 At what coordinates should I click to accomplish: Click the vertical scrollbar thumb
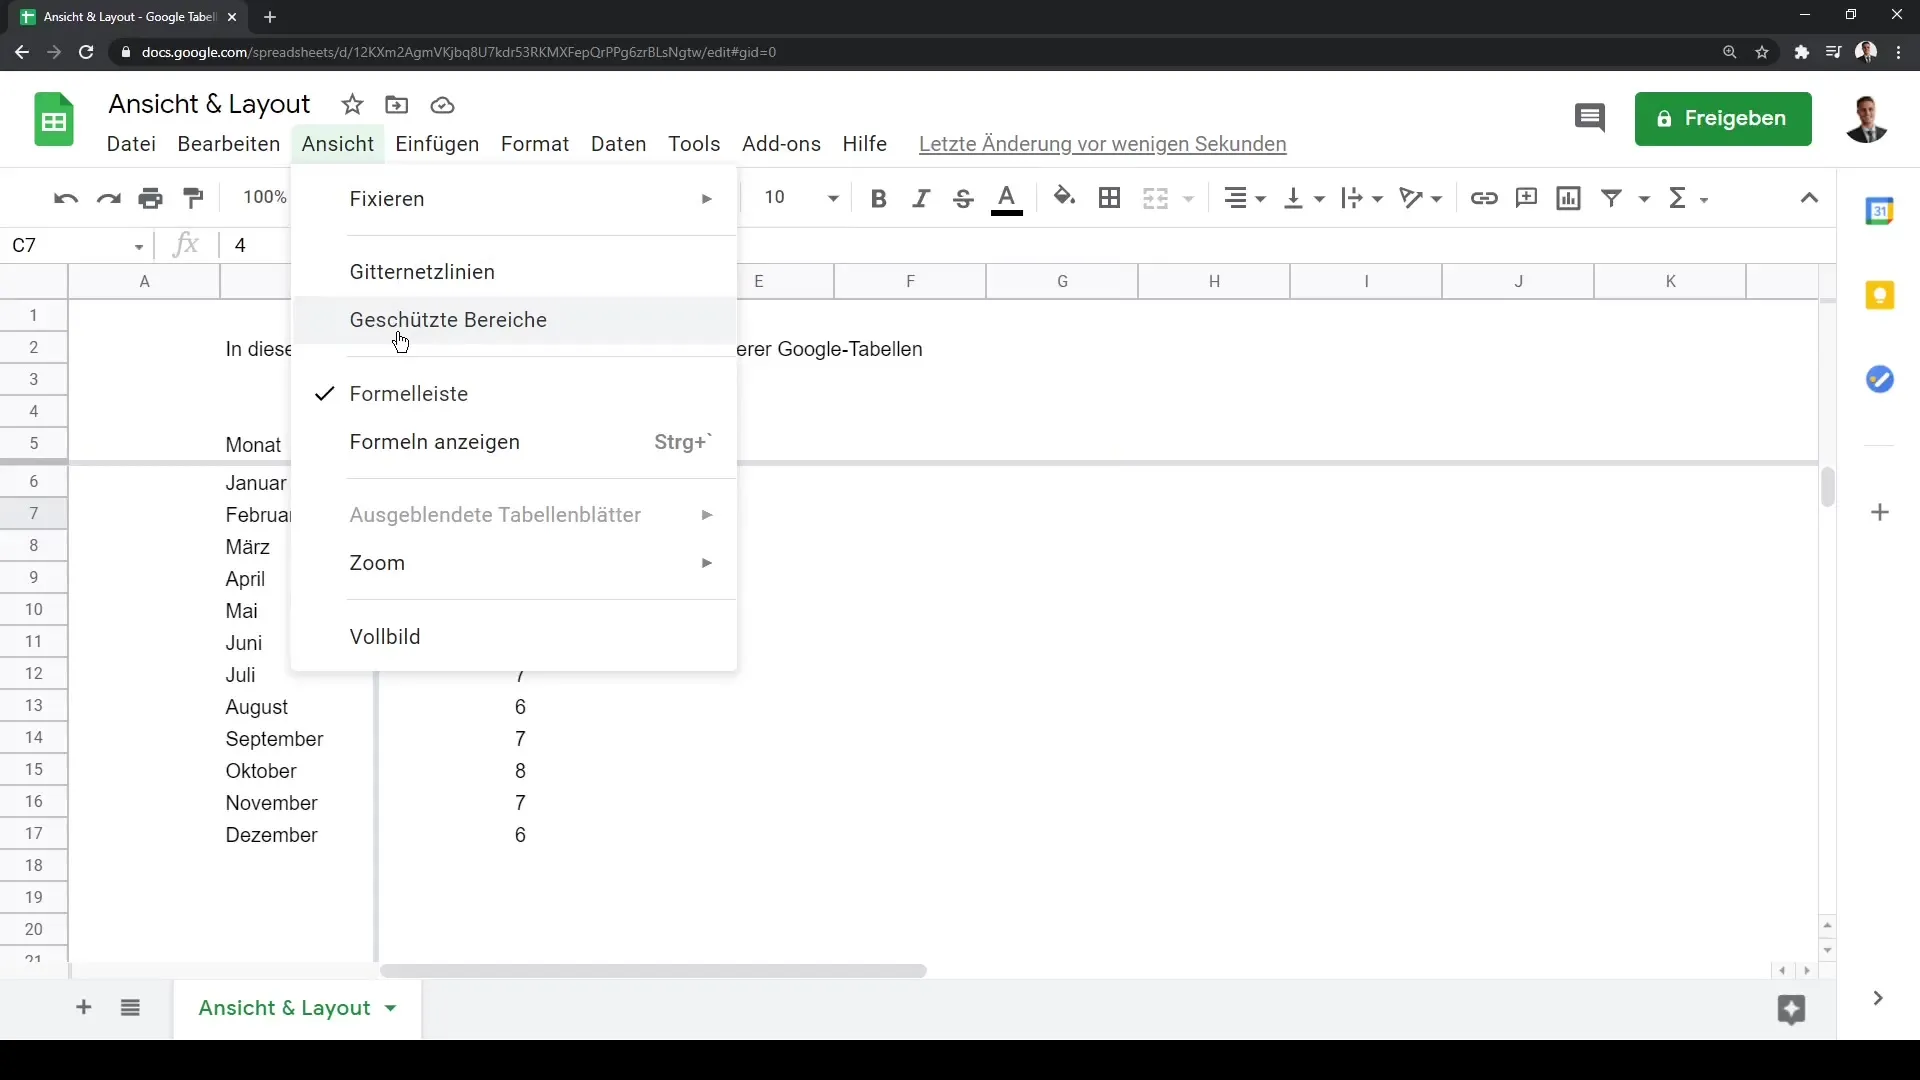[x=1827, y=487]
